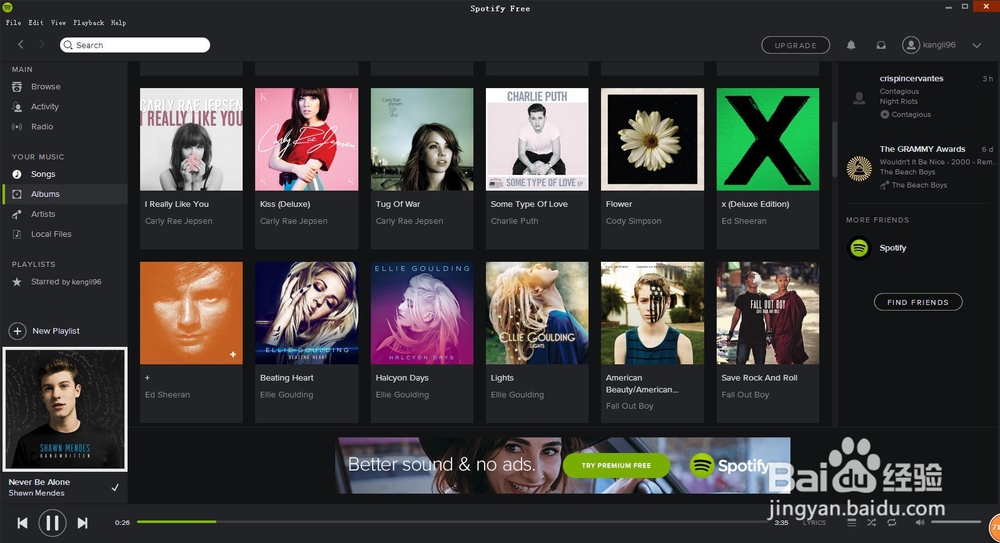Screen dimensions: 1000x543
Task: Open Charlie Puth artist link
Action: pos(514,221)
